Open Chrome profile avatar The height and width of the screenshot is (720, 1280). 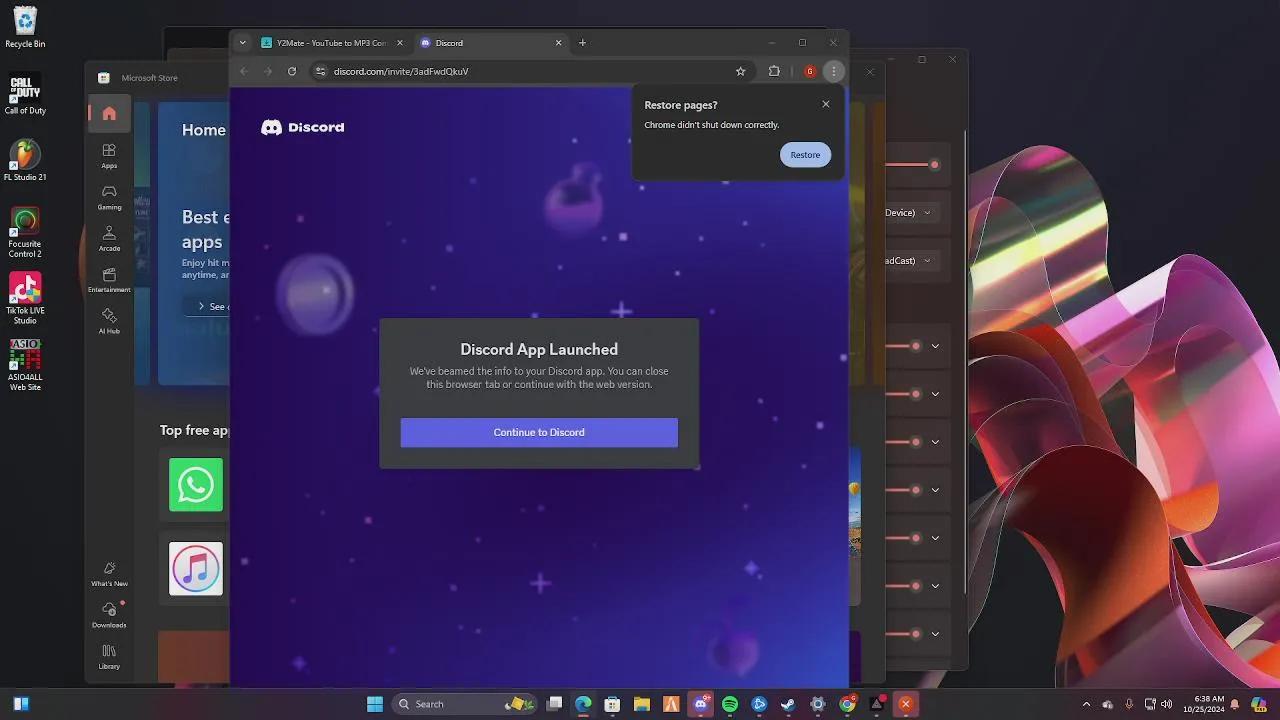(810, 71)
